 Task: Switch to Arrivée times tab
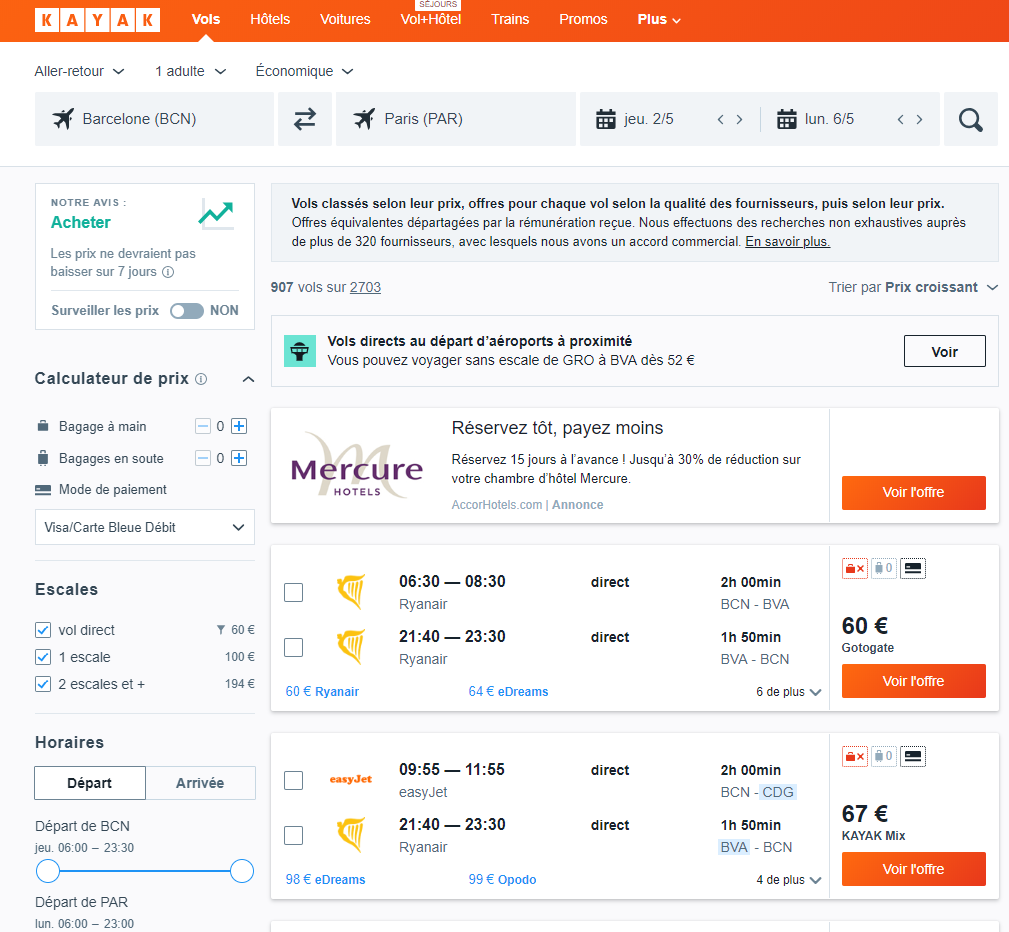tap(200, 783)
